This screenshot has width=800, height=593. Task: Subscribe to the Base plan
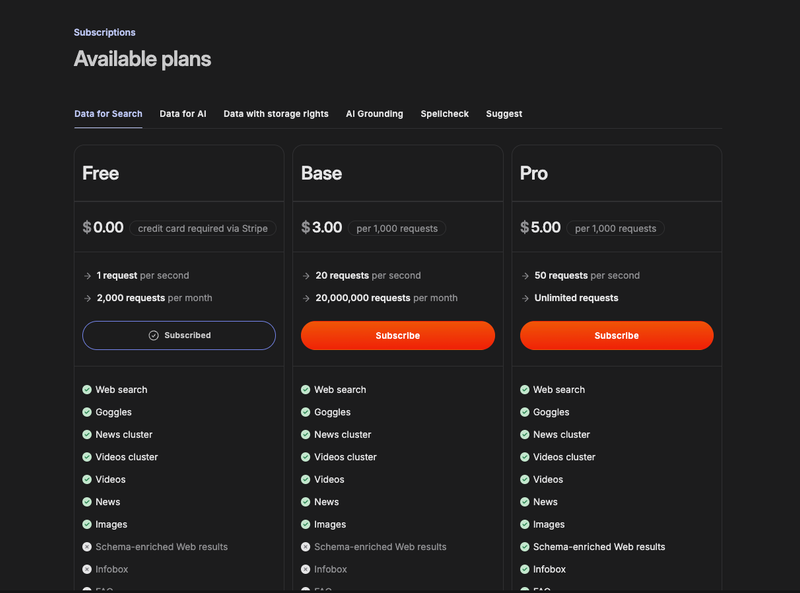(397, 335)
